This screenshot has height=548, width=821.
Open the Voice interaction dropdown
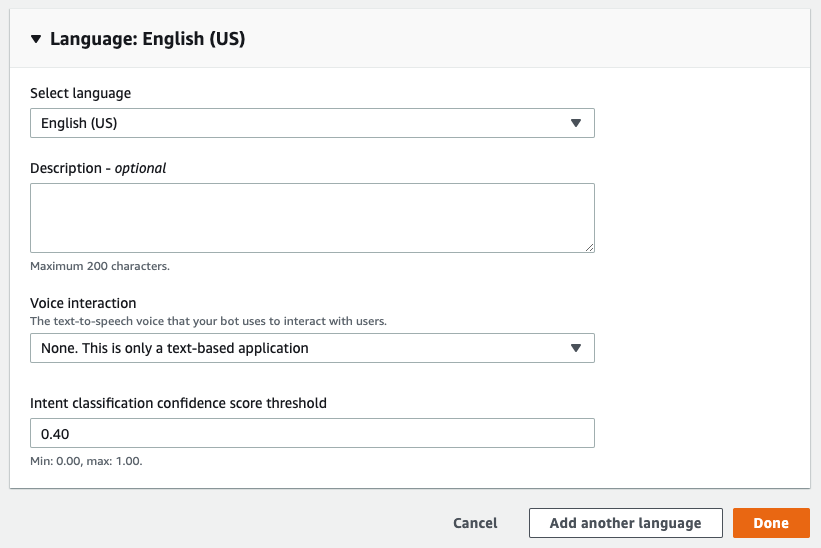[x=300, y=348]
